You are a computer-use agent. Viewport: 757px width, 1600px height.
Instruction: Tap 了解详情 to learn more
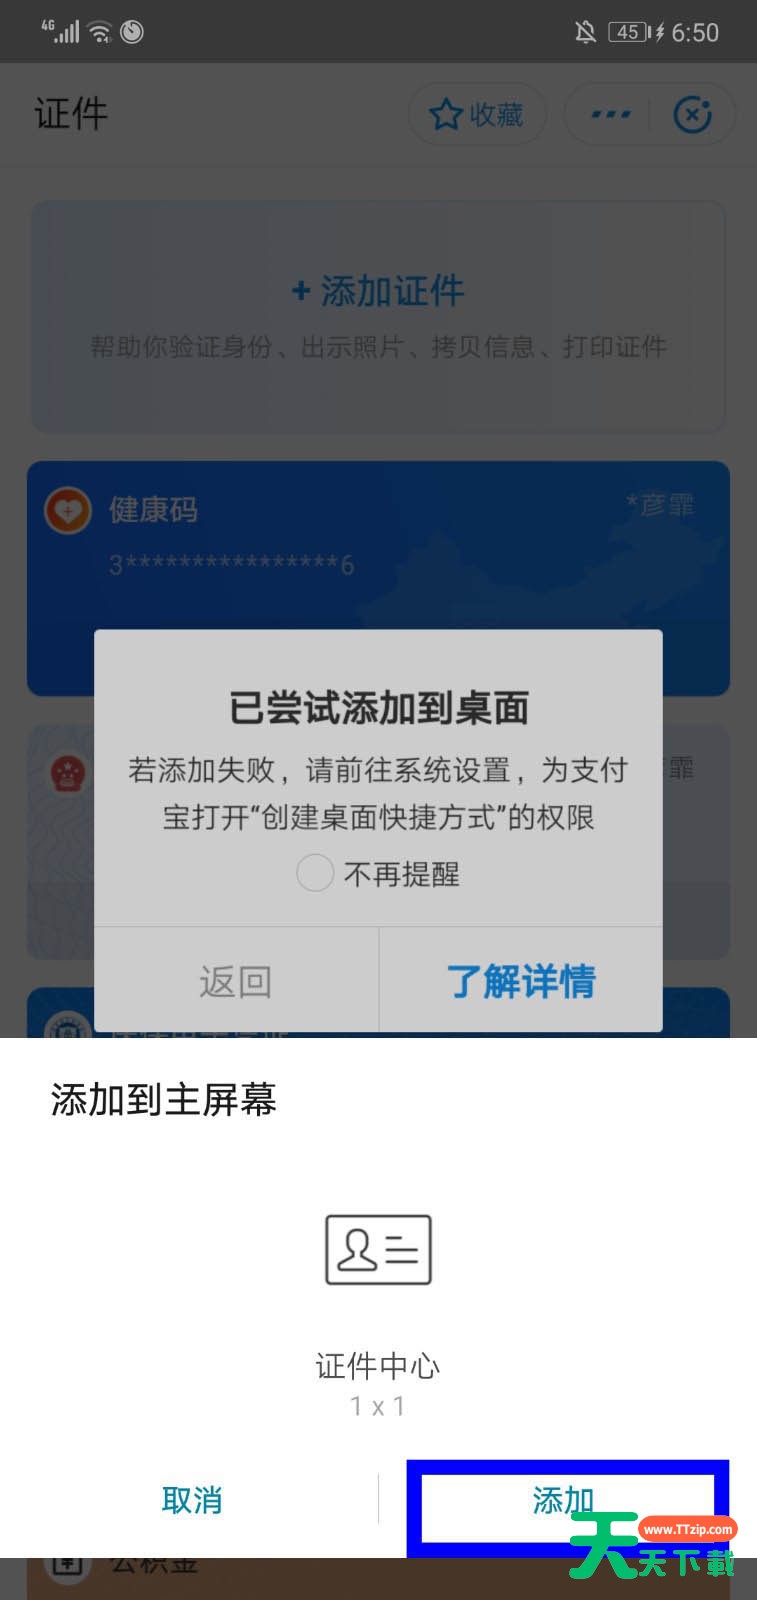click(x=521, y=981)
